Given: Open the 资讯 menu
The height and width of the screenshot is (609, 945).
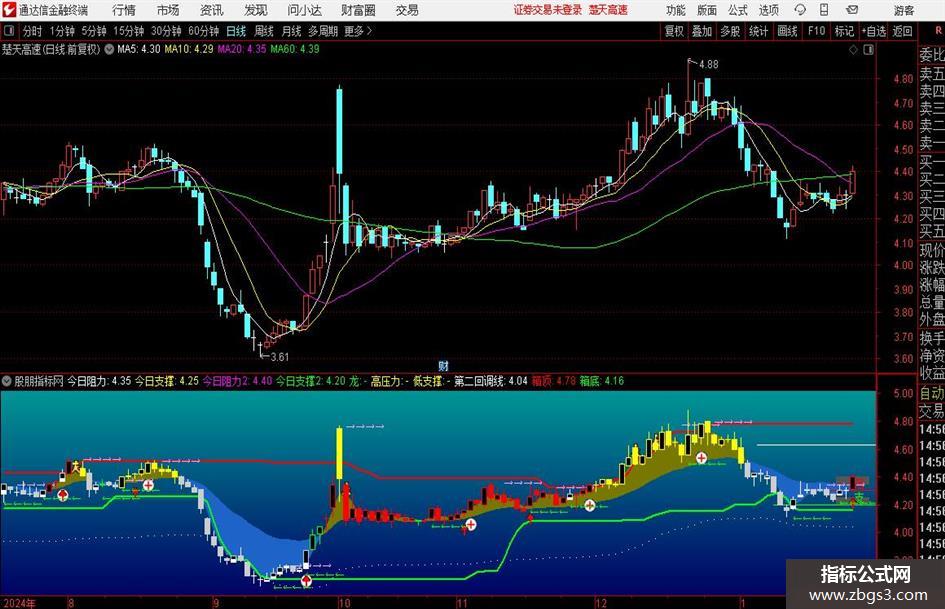Looking at the screenshot, I should pyautogui.click(x=212, y=10).
